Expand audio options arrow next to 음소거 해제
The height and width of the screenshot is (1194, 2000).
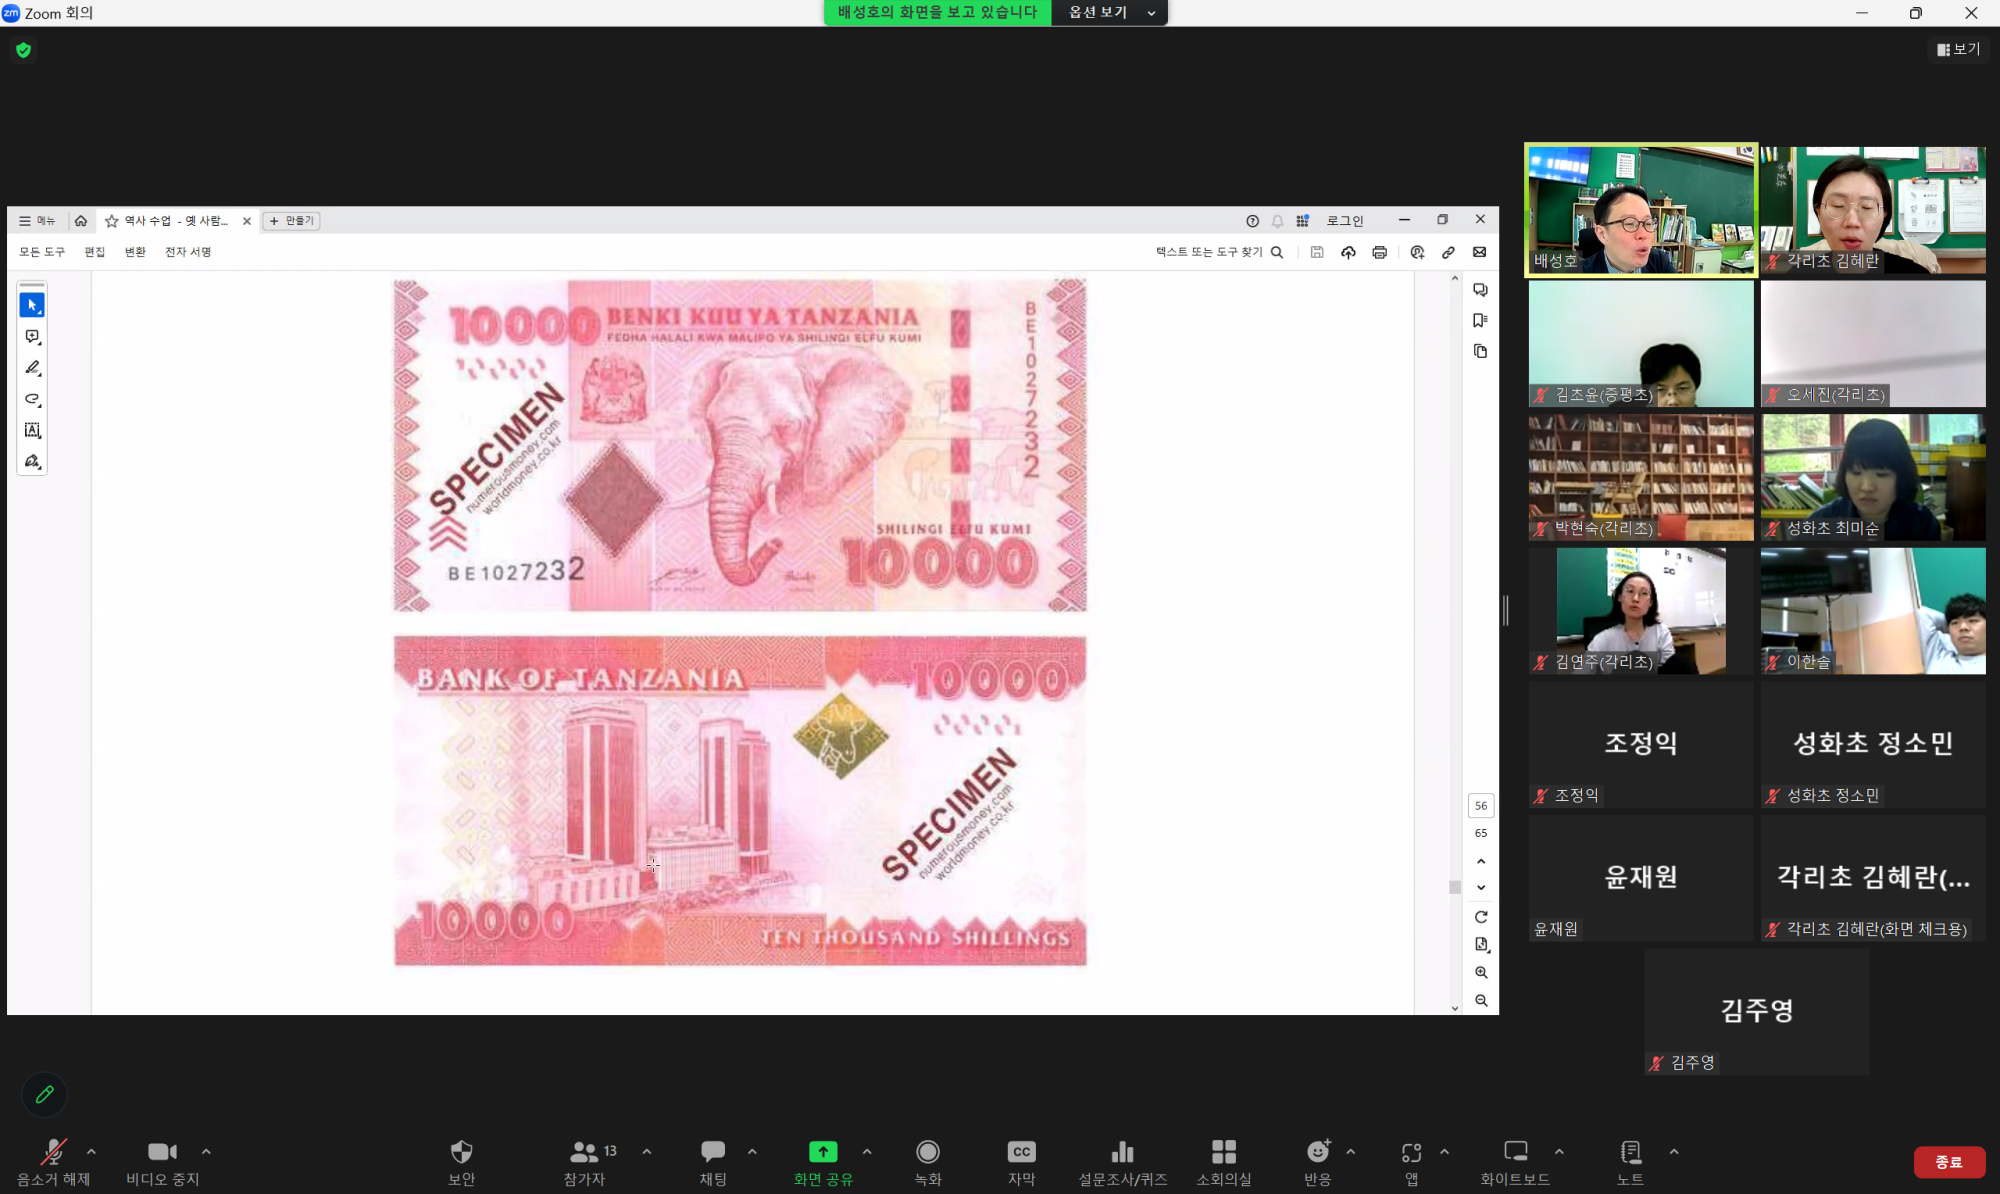92,1152
